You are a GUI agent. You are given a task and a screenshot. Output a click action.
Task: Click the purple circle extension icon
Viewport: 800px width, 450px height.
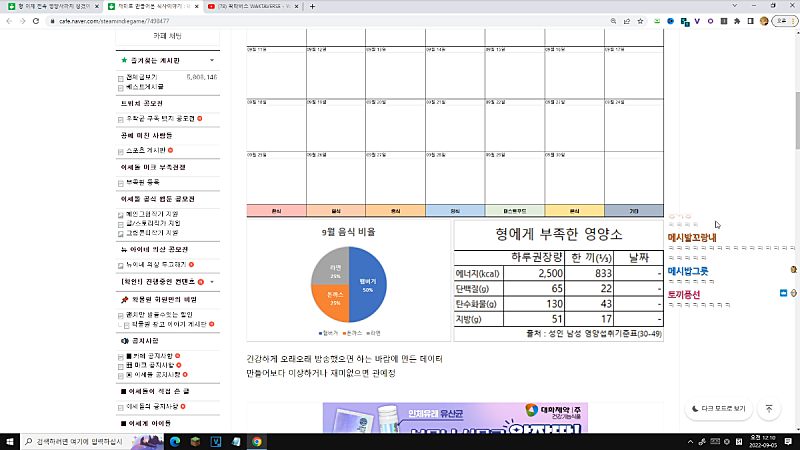tap(710, 21)
